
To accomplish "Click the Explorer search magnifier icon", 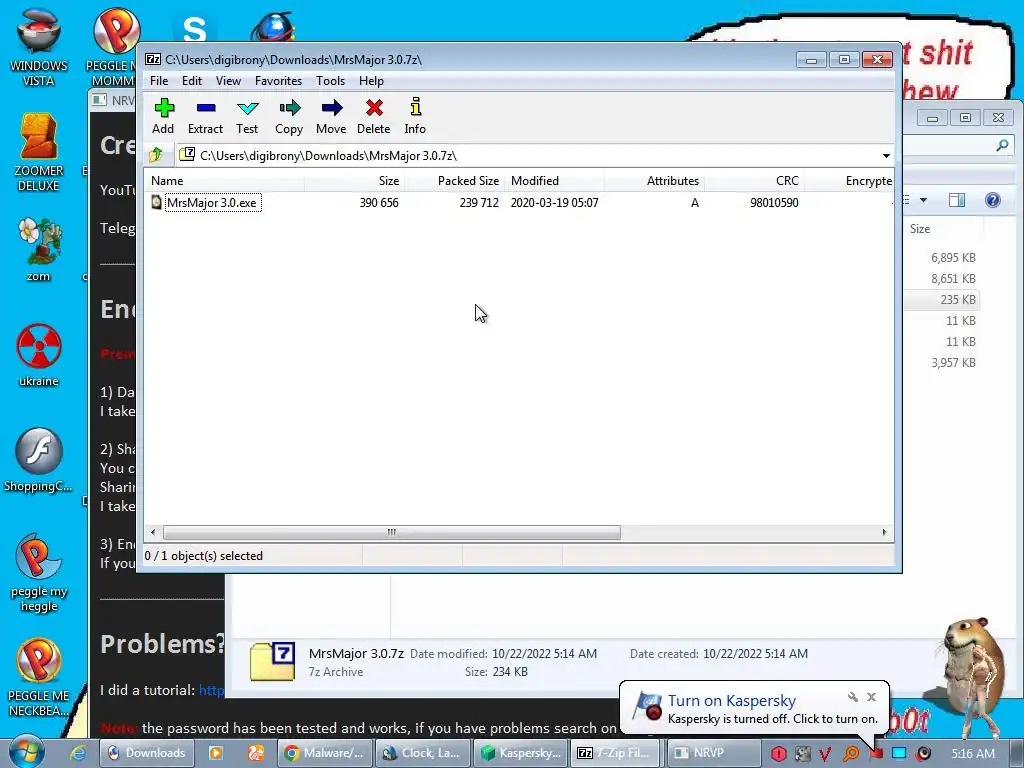I will pyautogui.click(x=1002, y=145).
